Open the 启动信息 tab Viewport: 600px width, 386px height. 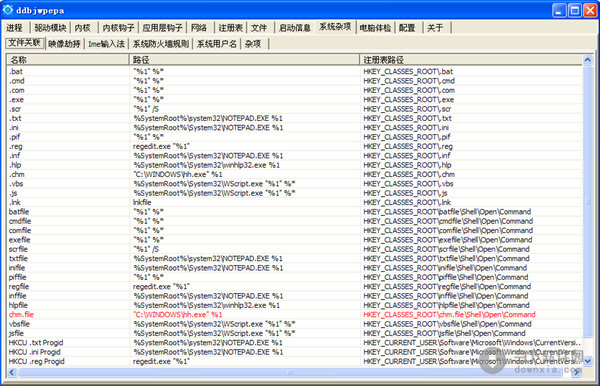[295, 28]
